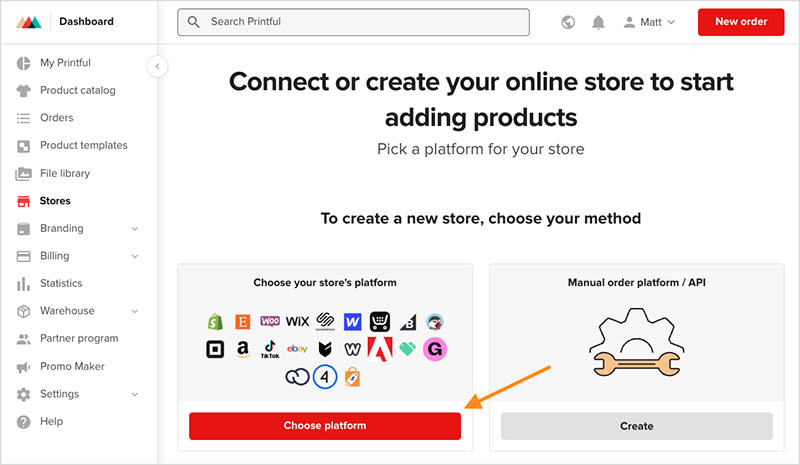The height and width of the screenshot is (465, 800).
Task: Open notifications bell icon
Action: click(598, 22)
